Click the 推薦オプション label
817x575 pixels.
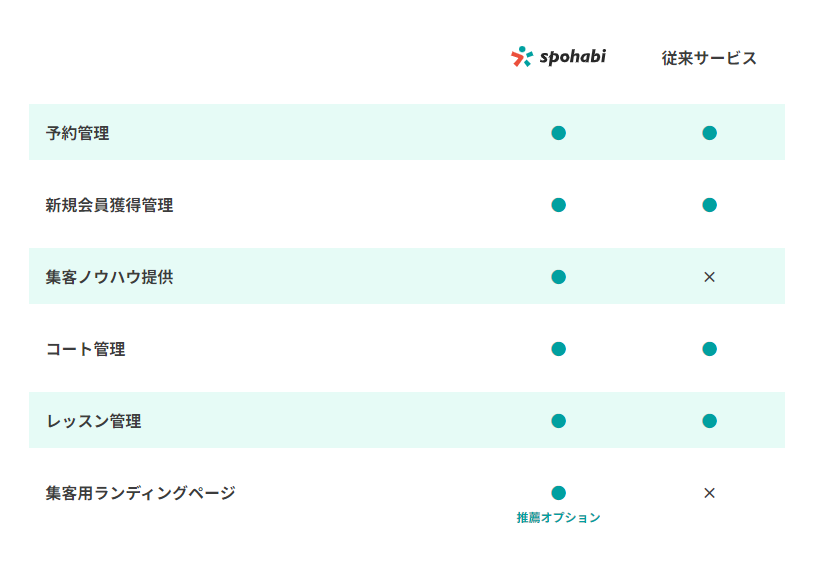[x=559, y=518]
